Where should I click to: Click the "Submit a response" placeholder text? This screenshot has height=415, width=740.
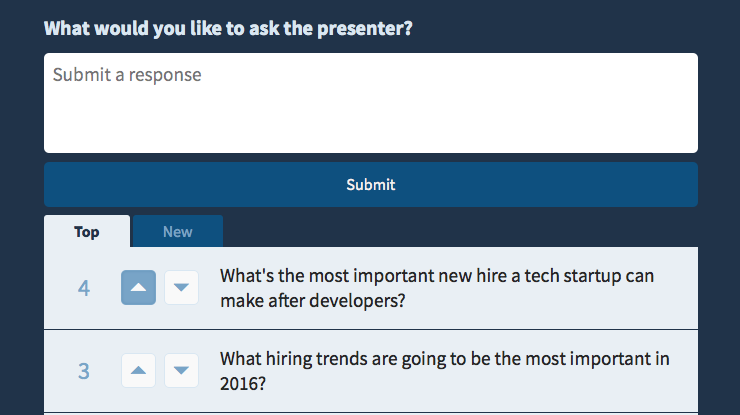(127, 75)
